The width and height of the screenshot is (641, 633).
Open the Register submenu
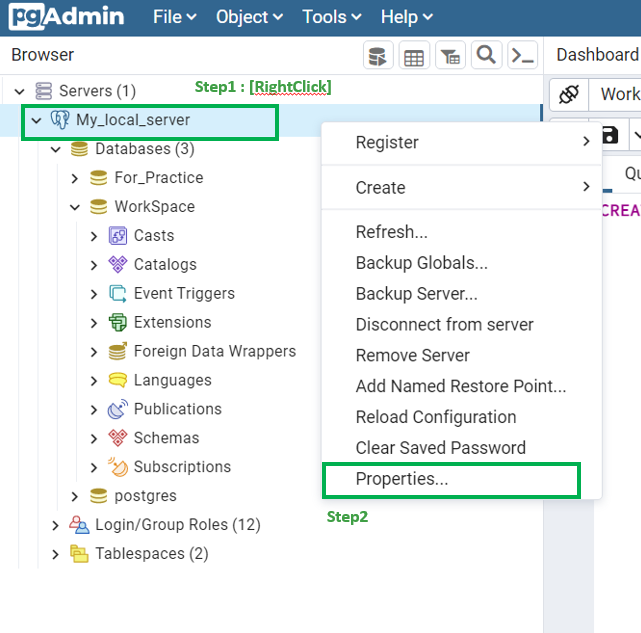(462, 143)
